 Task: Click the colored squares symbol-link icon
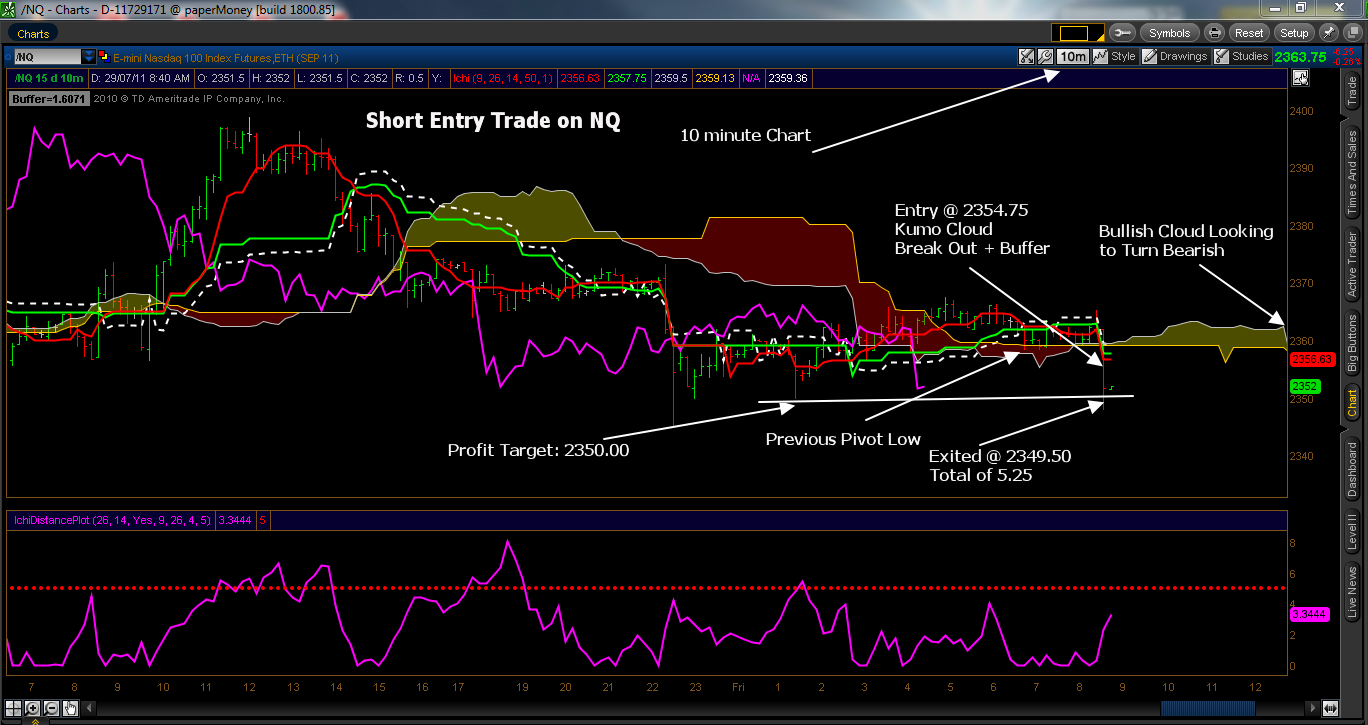pyautogui.click(x=104, y=57)
